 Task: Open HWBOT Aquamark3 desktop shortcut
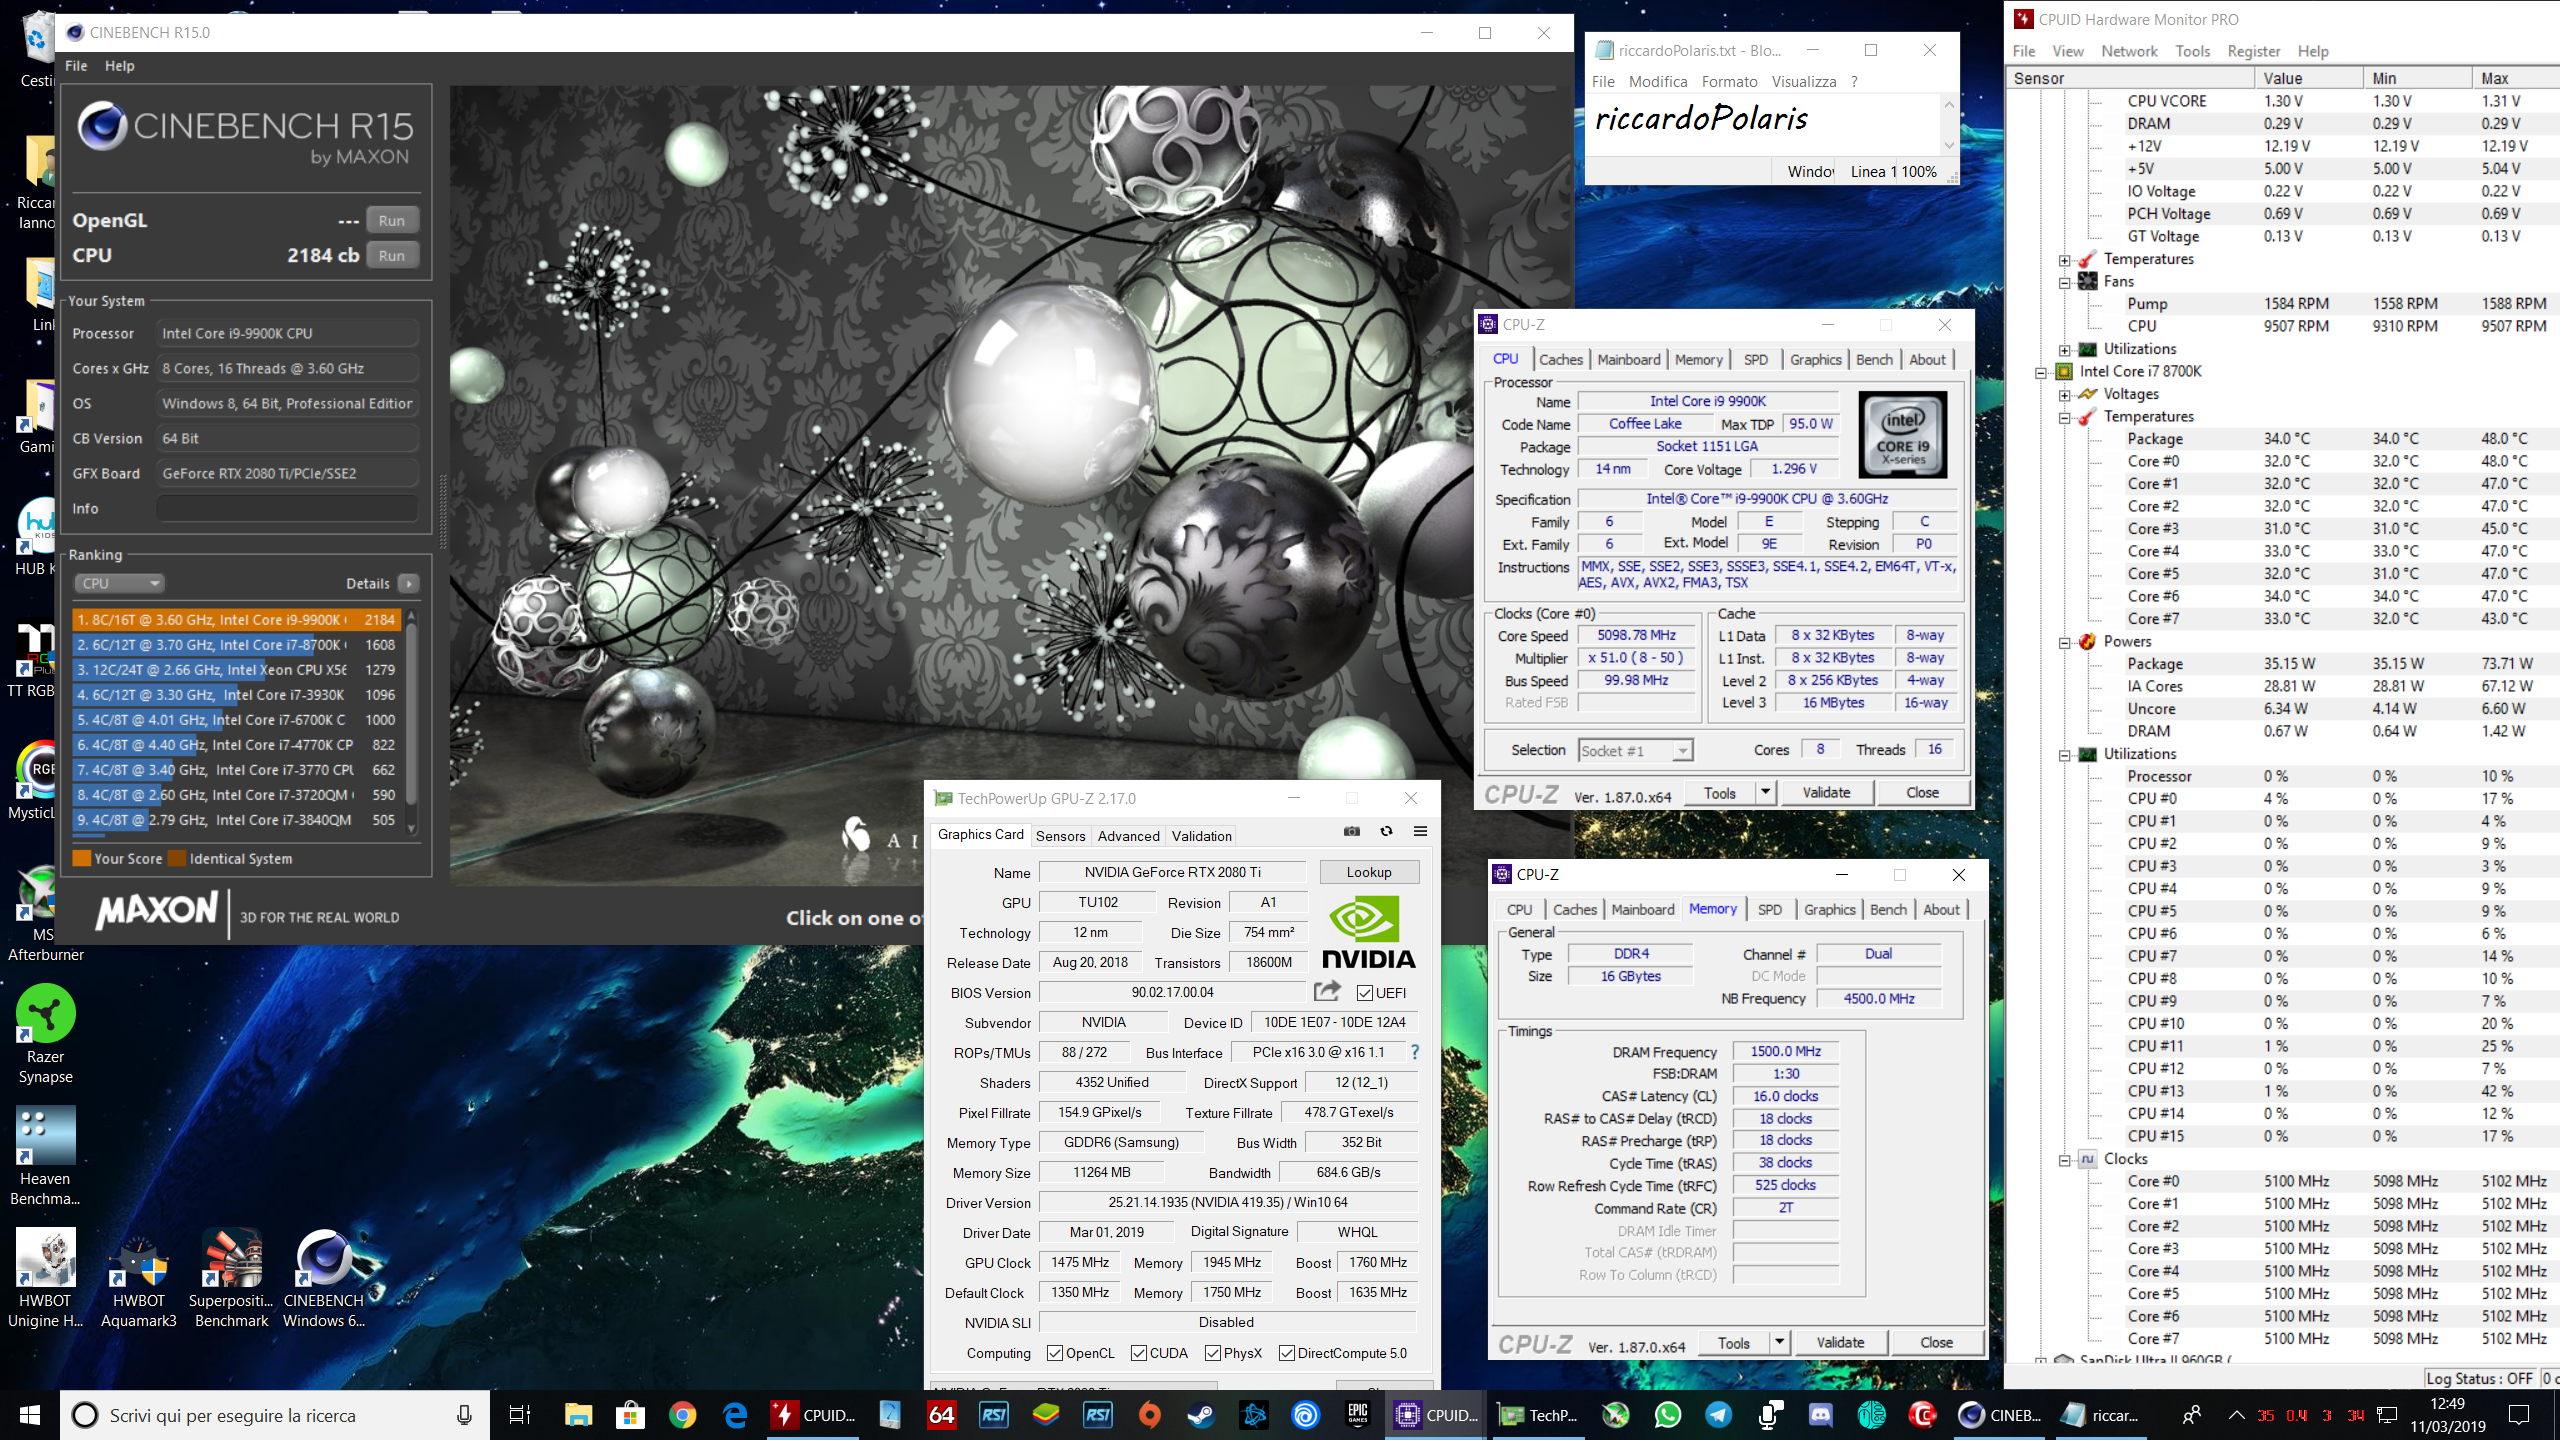tap(139, 1280)
